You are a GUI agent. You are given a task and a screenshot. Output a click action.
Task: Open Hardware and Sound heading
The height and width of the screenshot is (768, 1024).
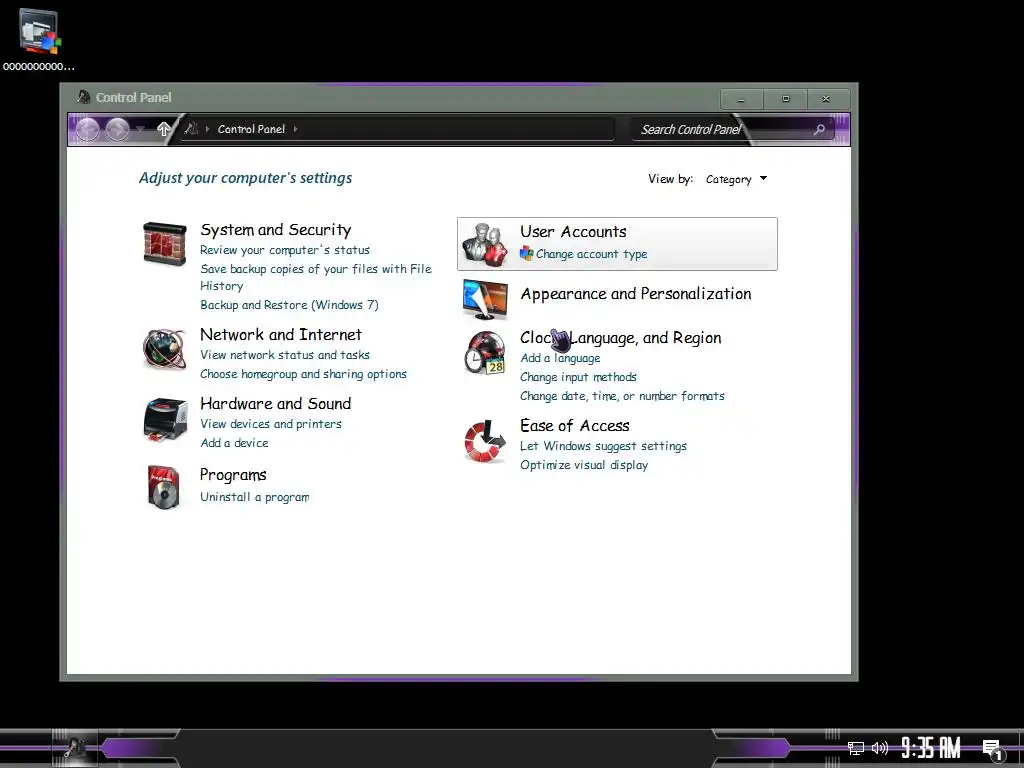(276, 404)
